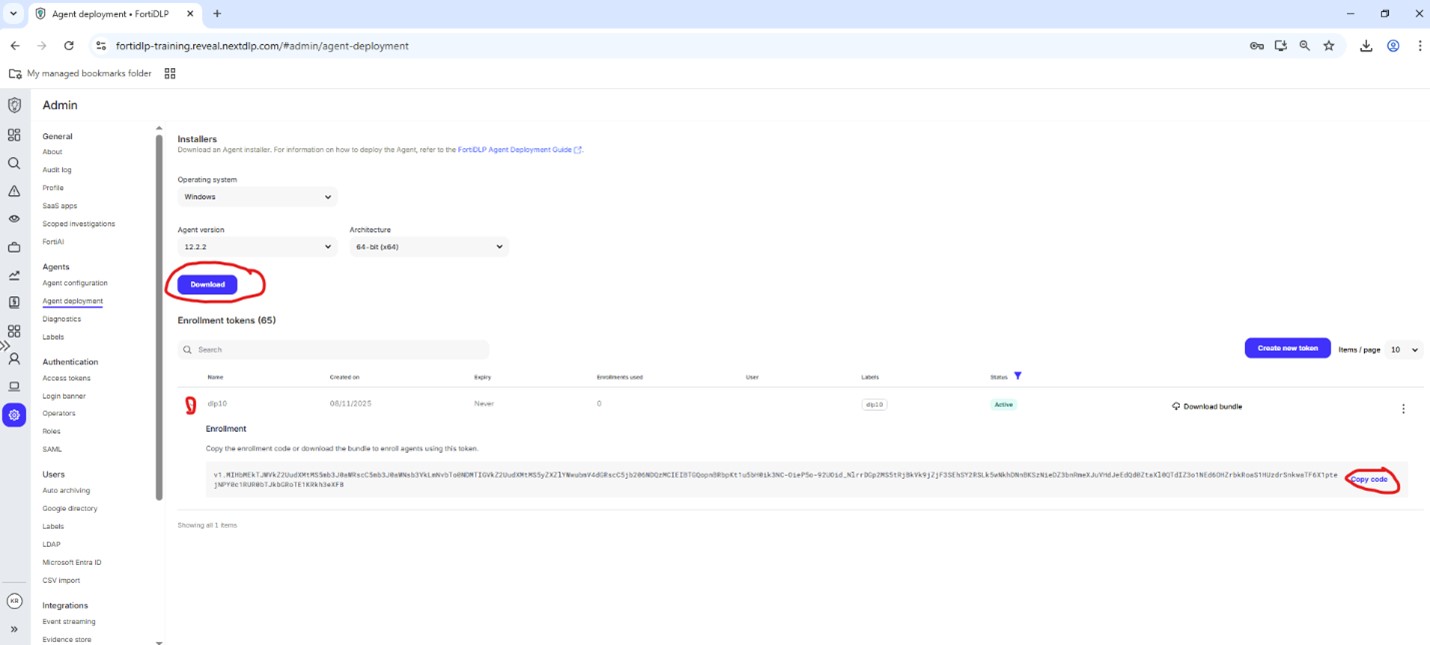Open the FortiDLP Agent Deployment Guide link
Screen dimensions: 1430x645
click(519, 150)
